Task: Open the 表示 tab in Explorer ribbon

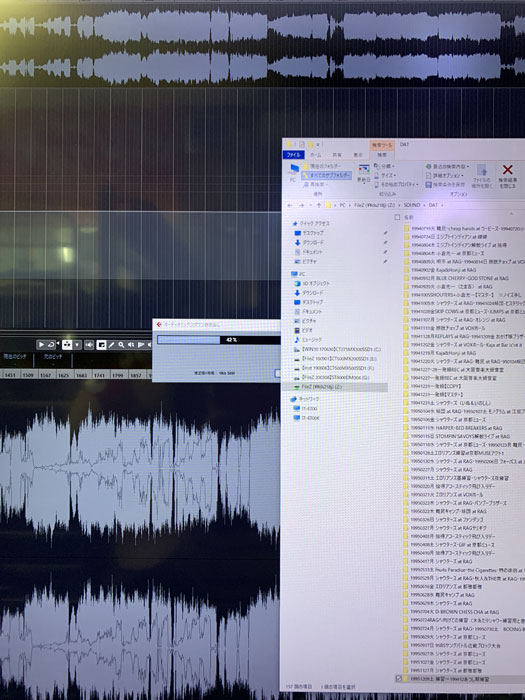Action: tap(358, 154)
